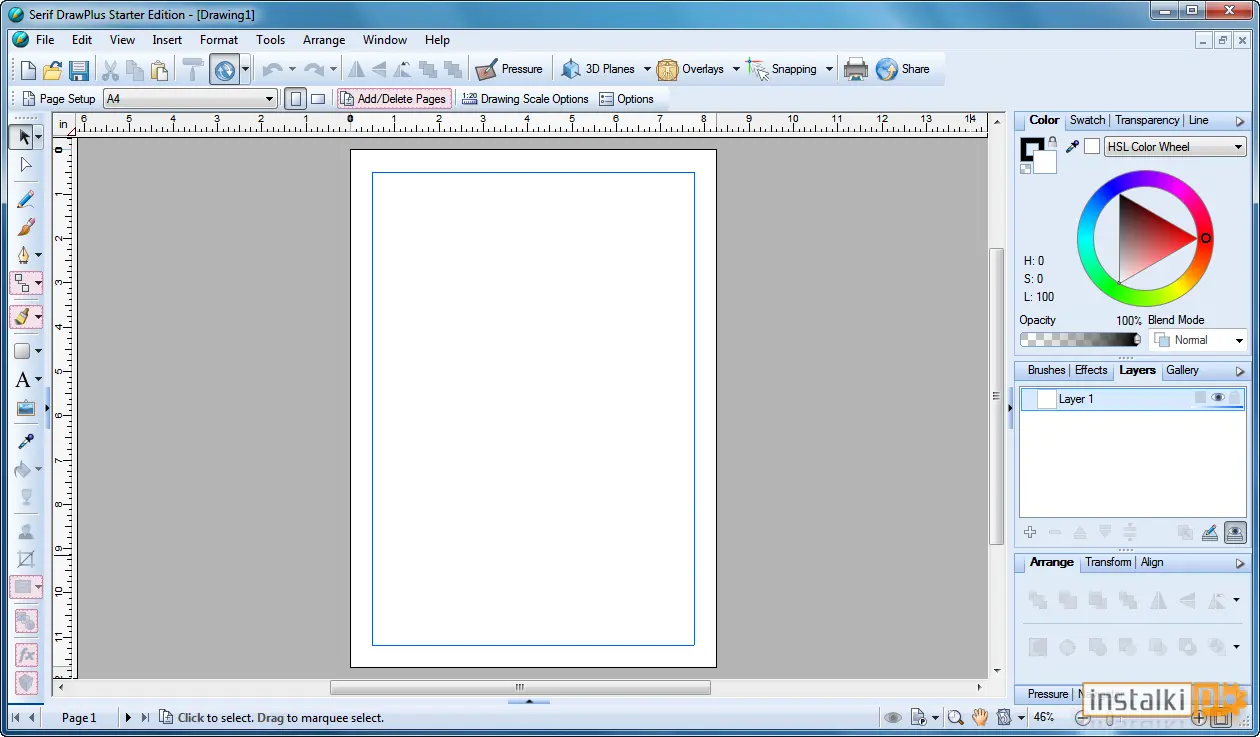Click Add/Delete Pages button

pyautogui.click(x=393, y=99)
